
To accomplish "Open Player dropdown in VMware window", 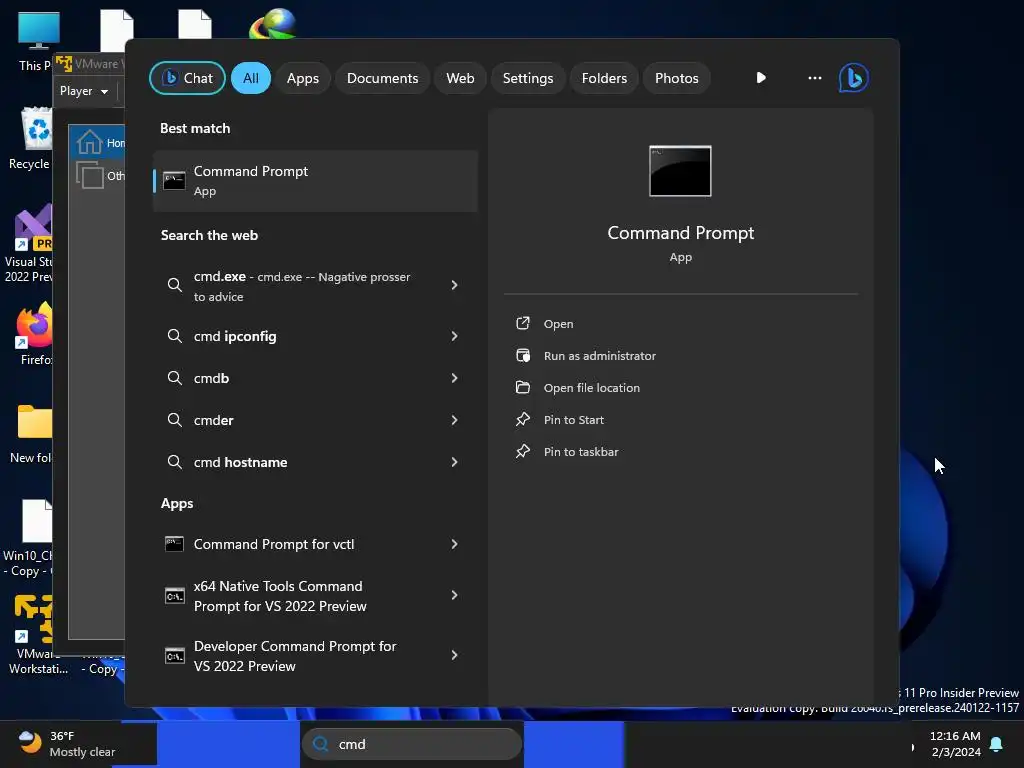I will coord(84,91).
